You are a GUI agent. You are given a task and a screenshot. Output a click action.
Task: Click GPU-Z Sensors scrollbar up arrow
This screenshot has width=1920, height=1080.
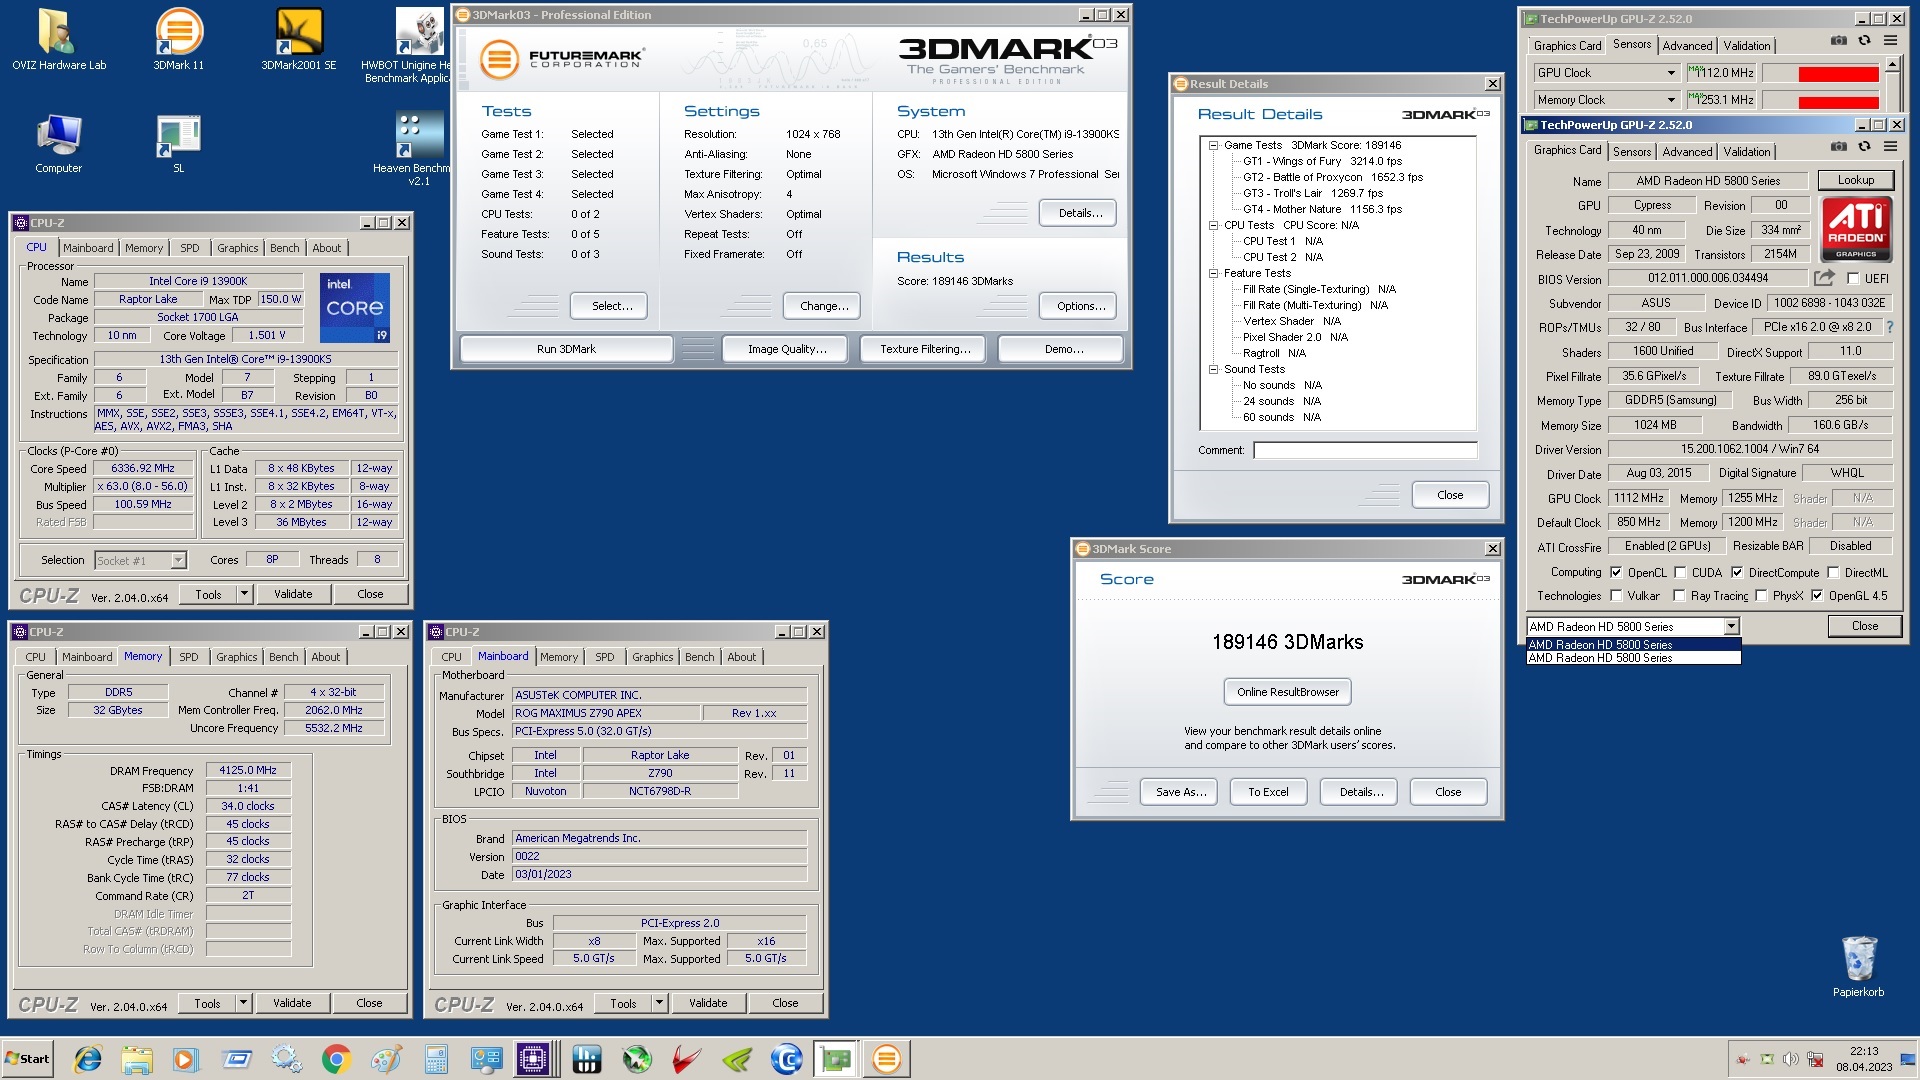(x=1891, y=64)
